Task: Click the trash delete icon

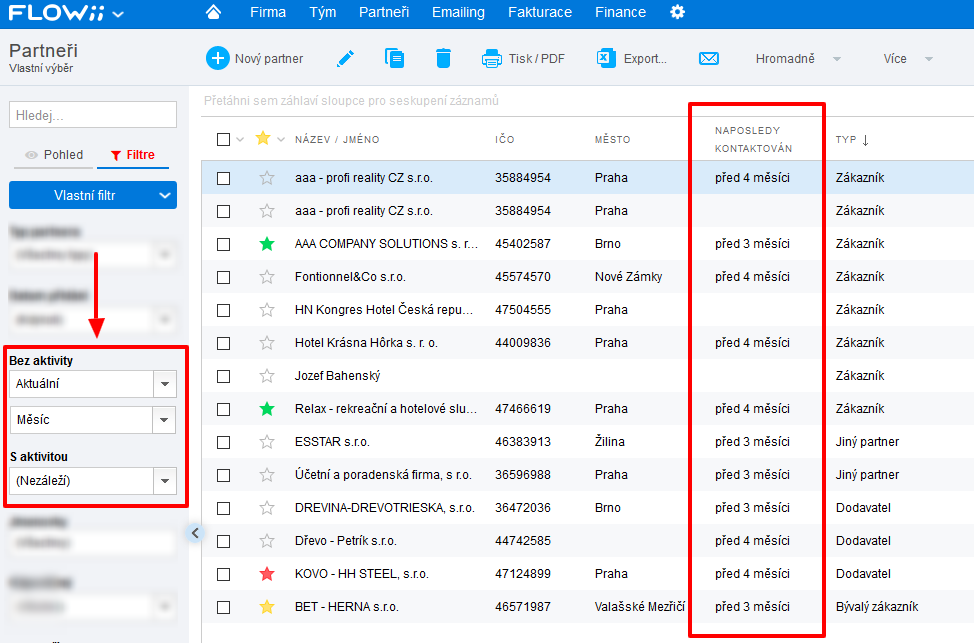Action: (443, 58)
